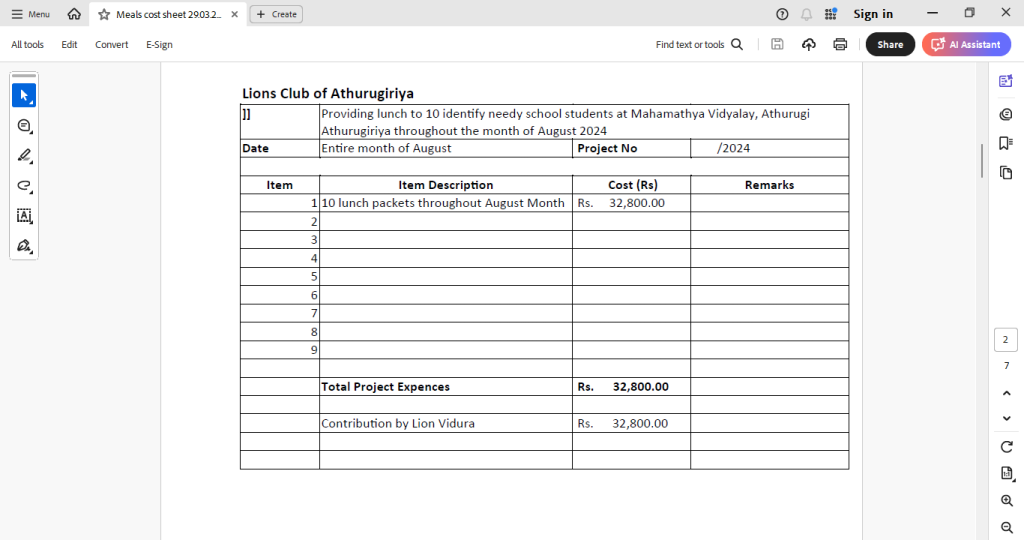Click the current page number box 2

pyautogui.click(x=1006, y=340)
